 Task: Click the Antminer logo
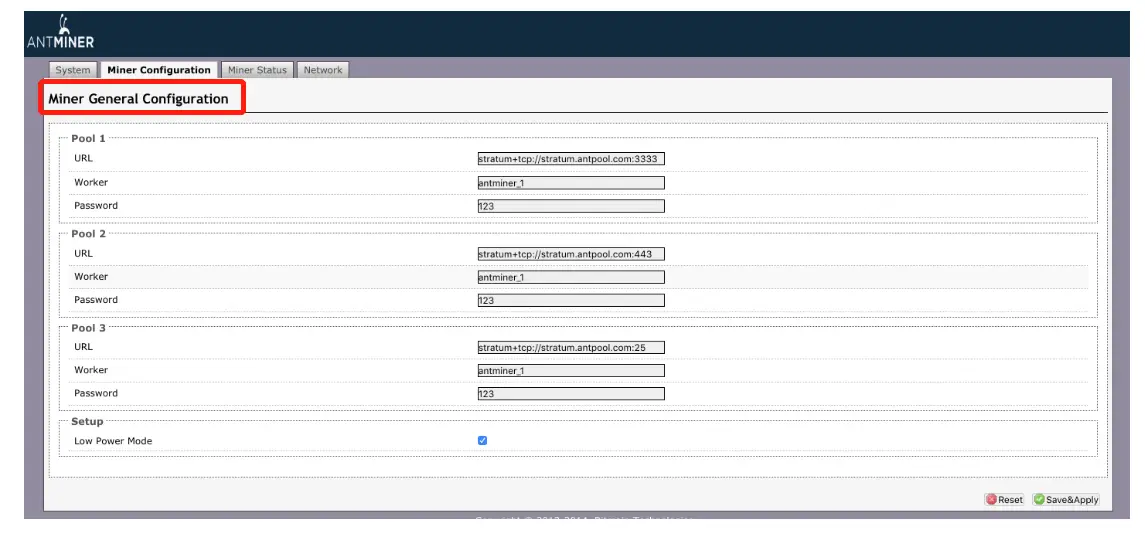(60, 33)
